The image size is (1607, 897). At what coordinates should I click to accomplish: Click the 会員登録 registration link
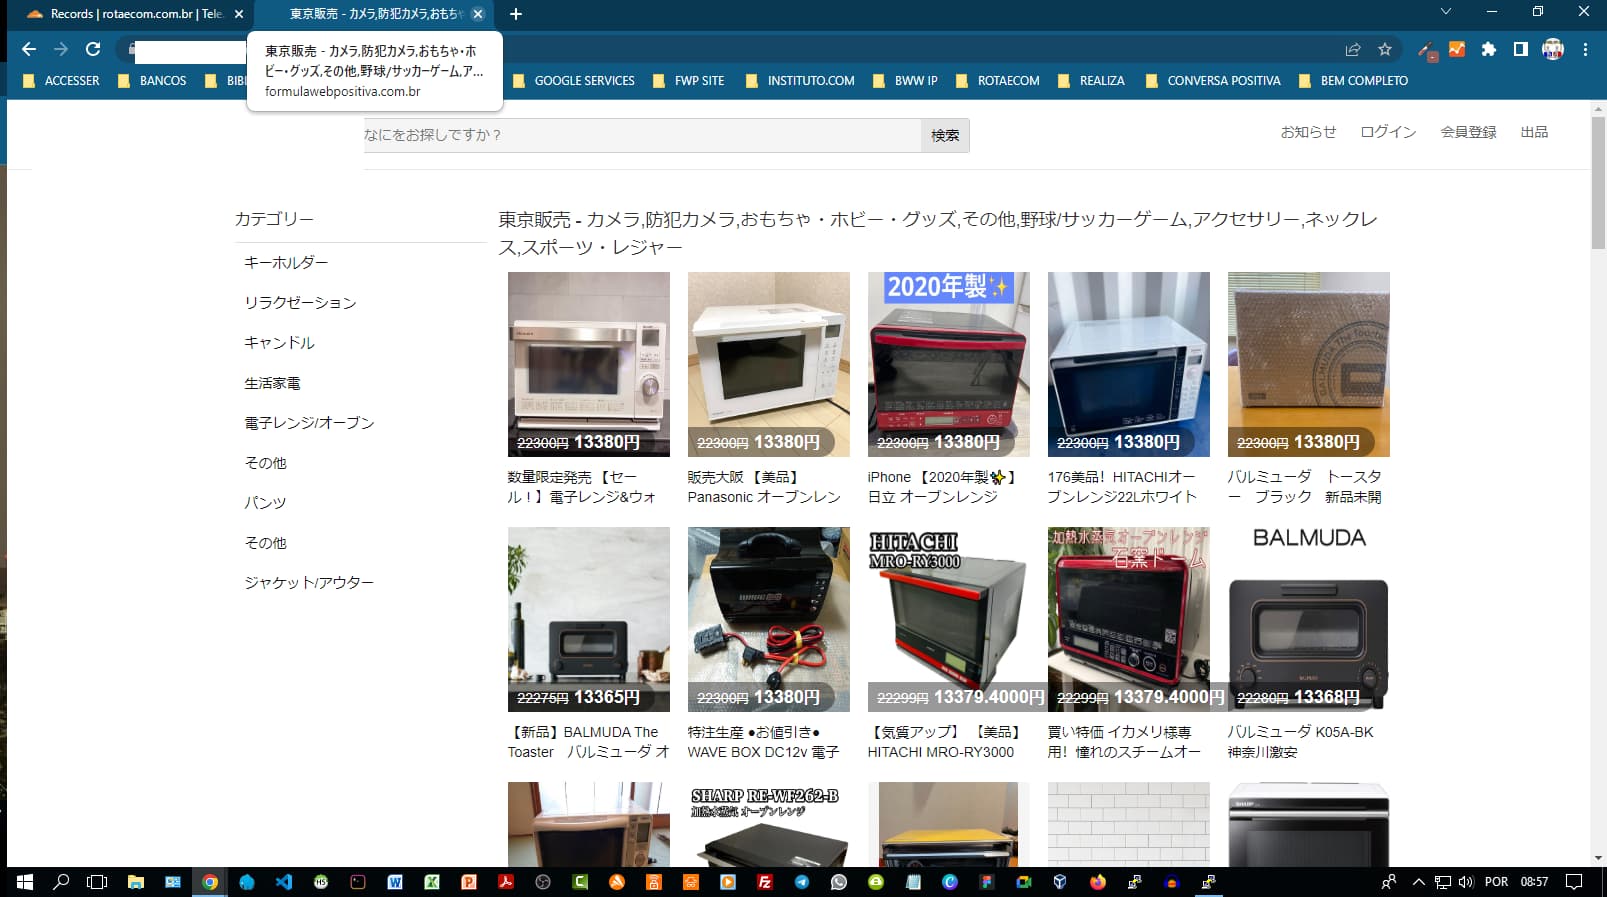click(x=1468, y=132)
